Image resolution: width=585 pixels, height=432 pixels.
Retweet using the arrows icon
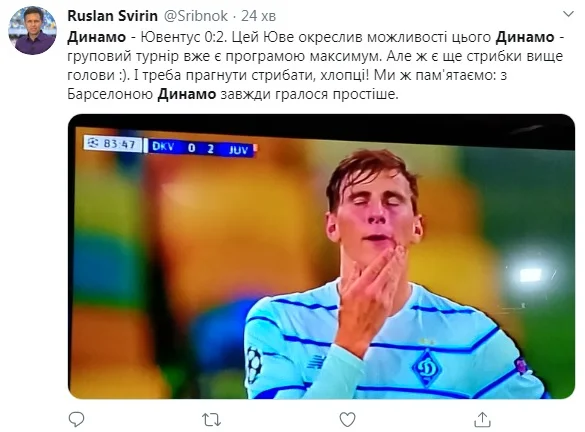(212, 420)
